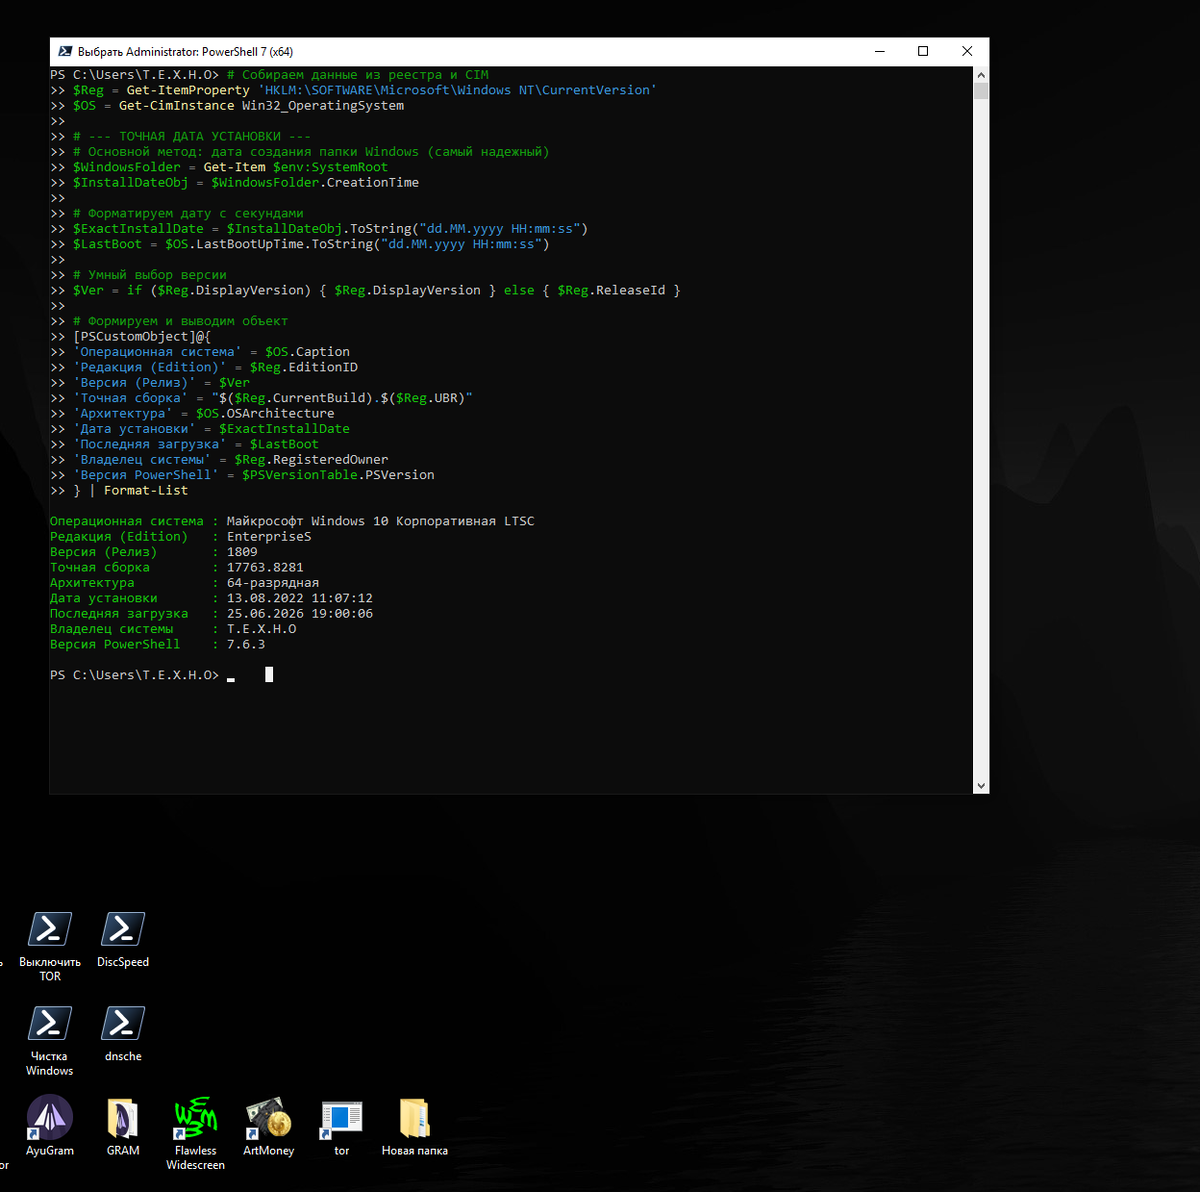Select the dnsche PowerShell shortcut

[123, 1033]
